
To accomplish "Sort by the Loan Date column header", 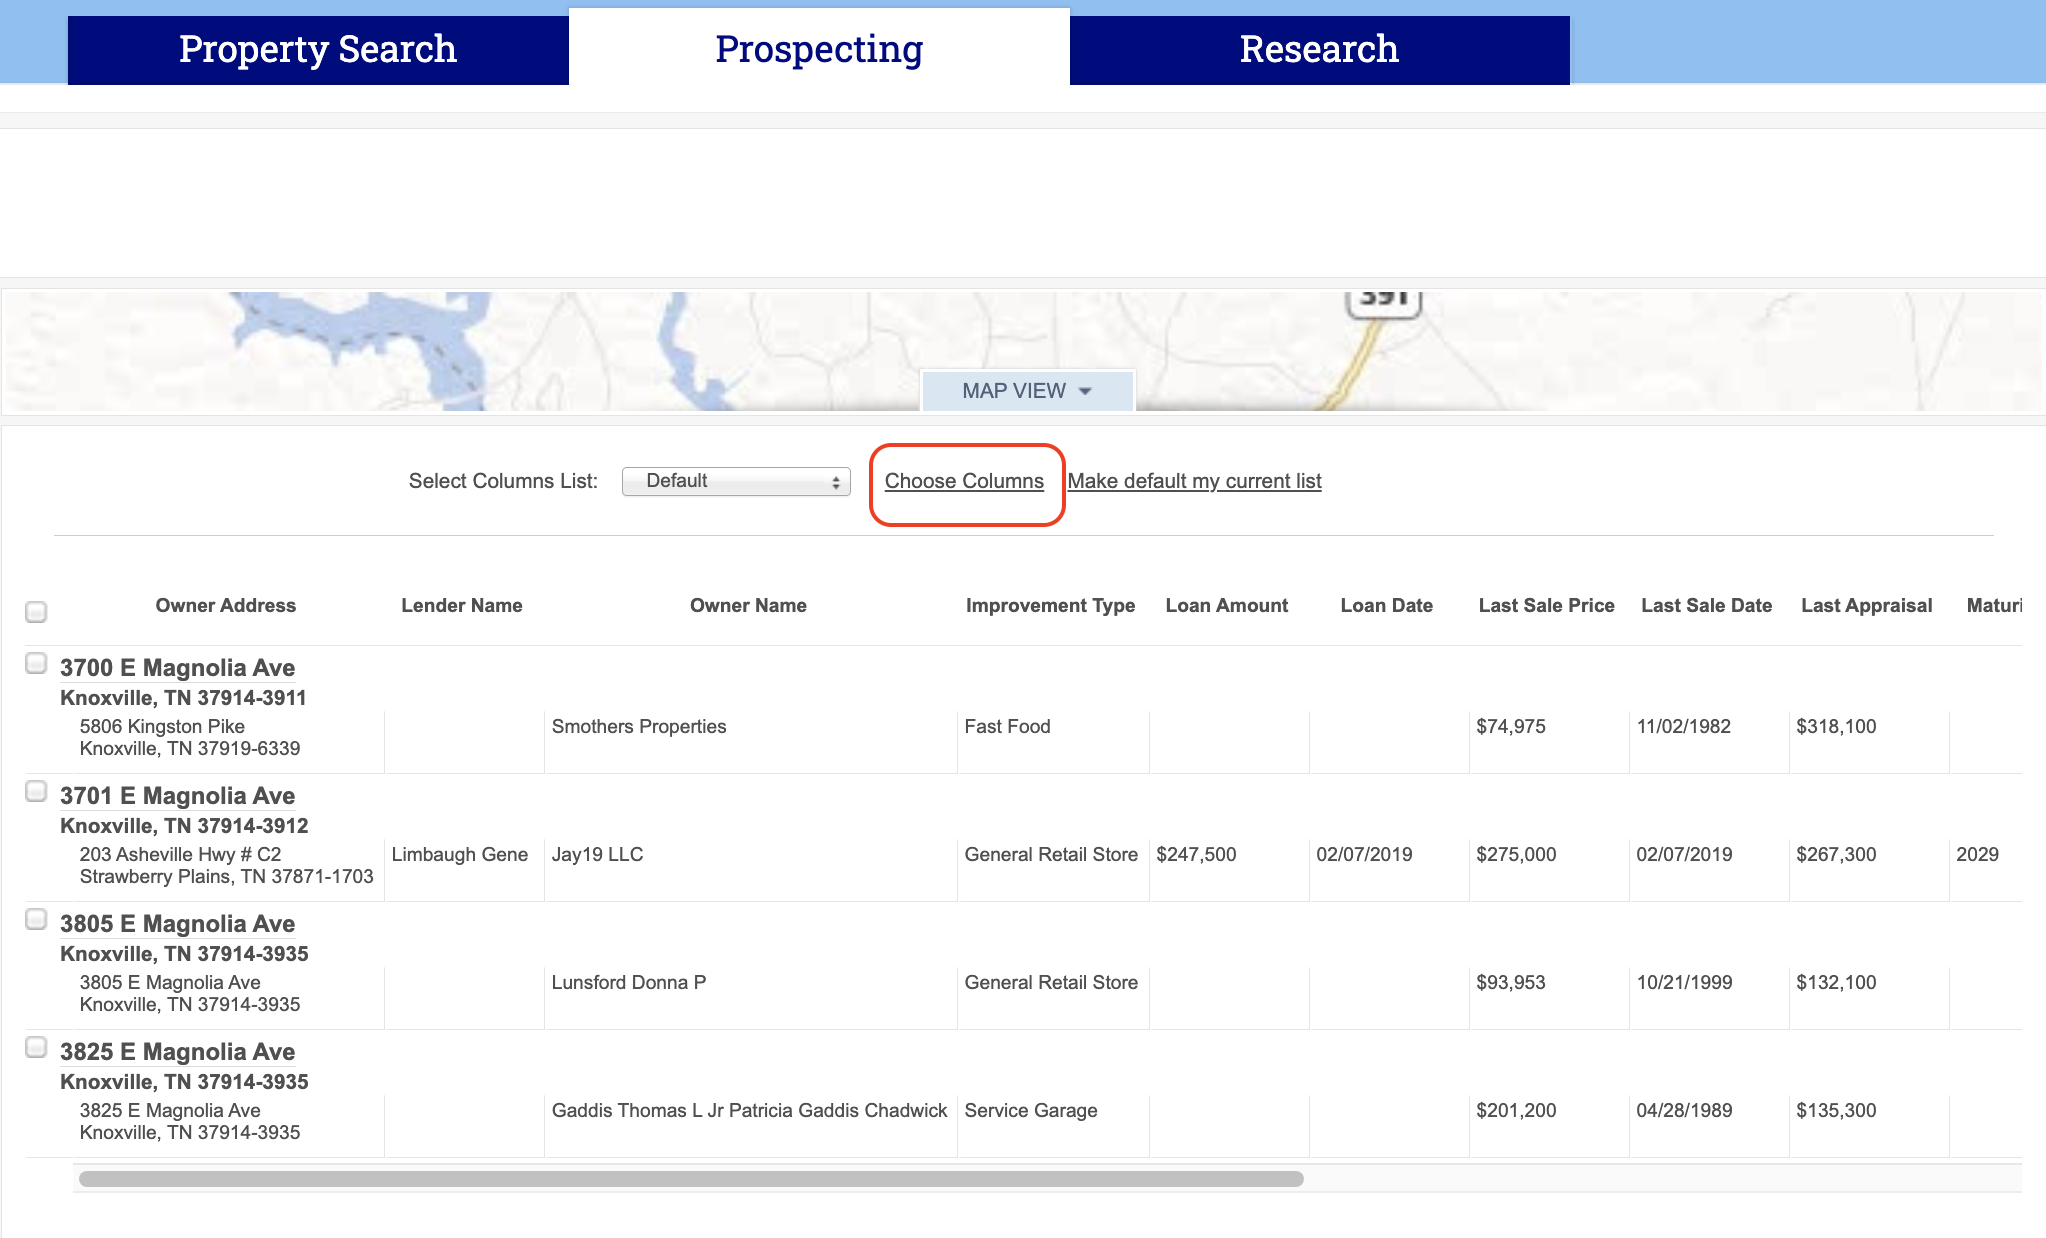I will (x=1387, y=605).
